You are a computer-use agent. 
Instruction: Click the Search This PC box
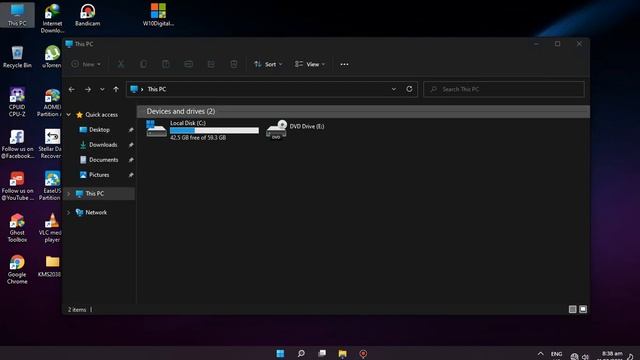(x=504, y=89)
